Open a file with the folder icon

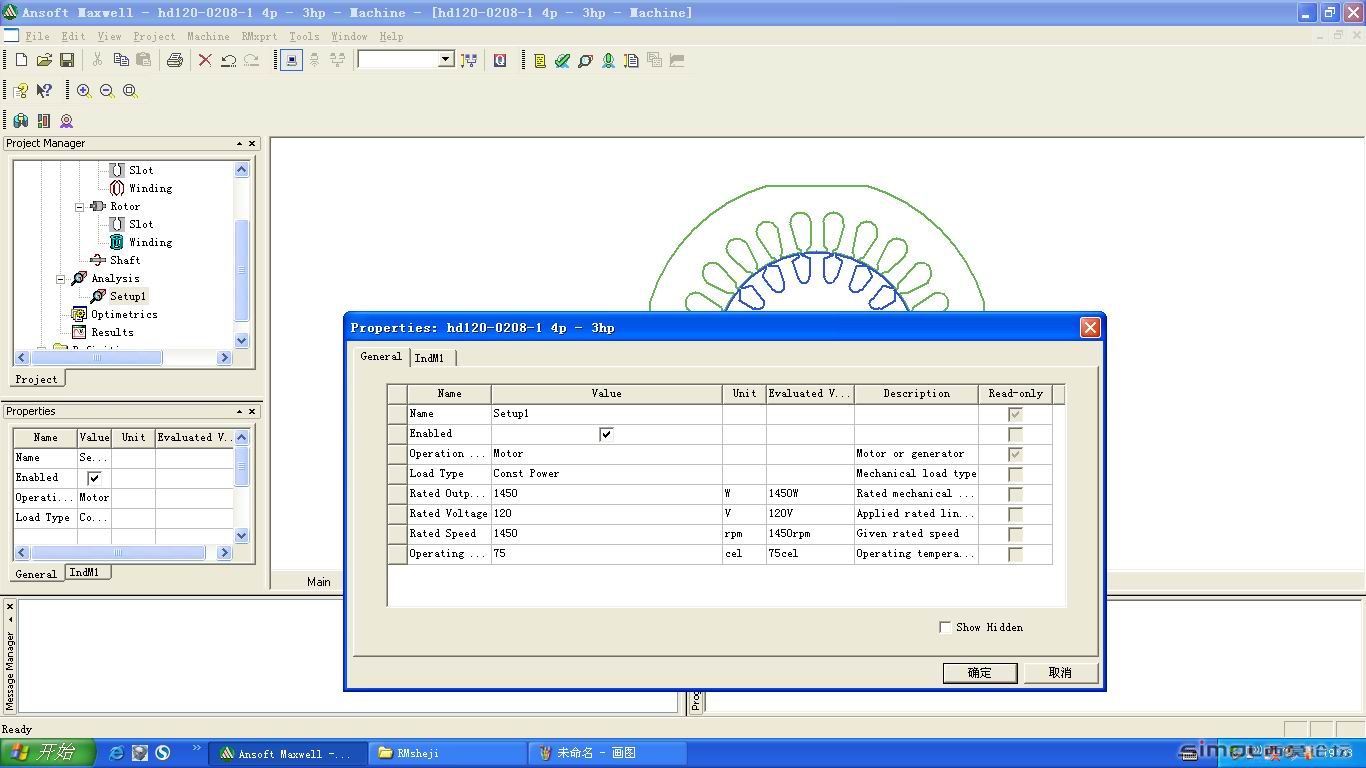(x=44, y=60)
